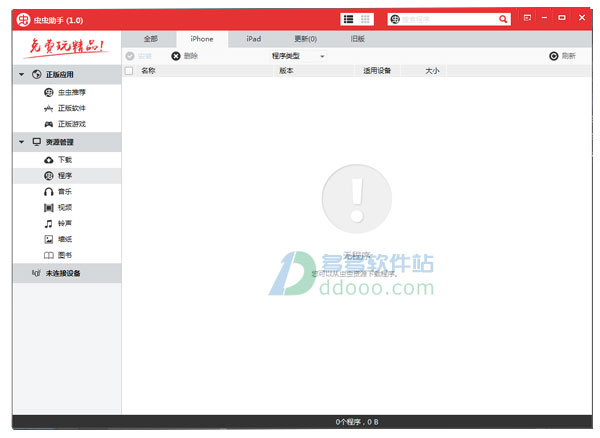
Task: Sort by 适用设备 column header
Action: point(377,70)
